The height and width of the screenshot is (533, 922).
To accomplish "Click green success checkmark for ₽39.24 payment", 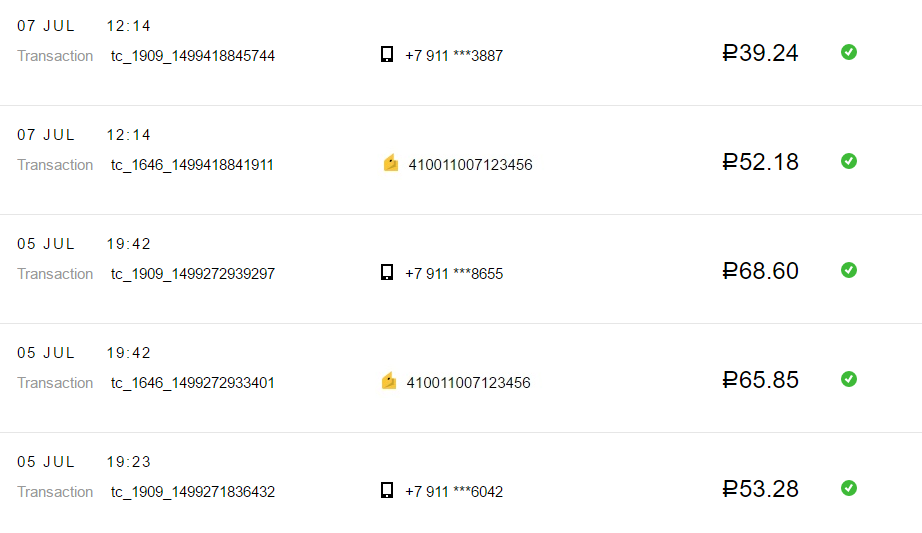I will (848, 52).
